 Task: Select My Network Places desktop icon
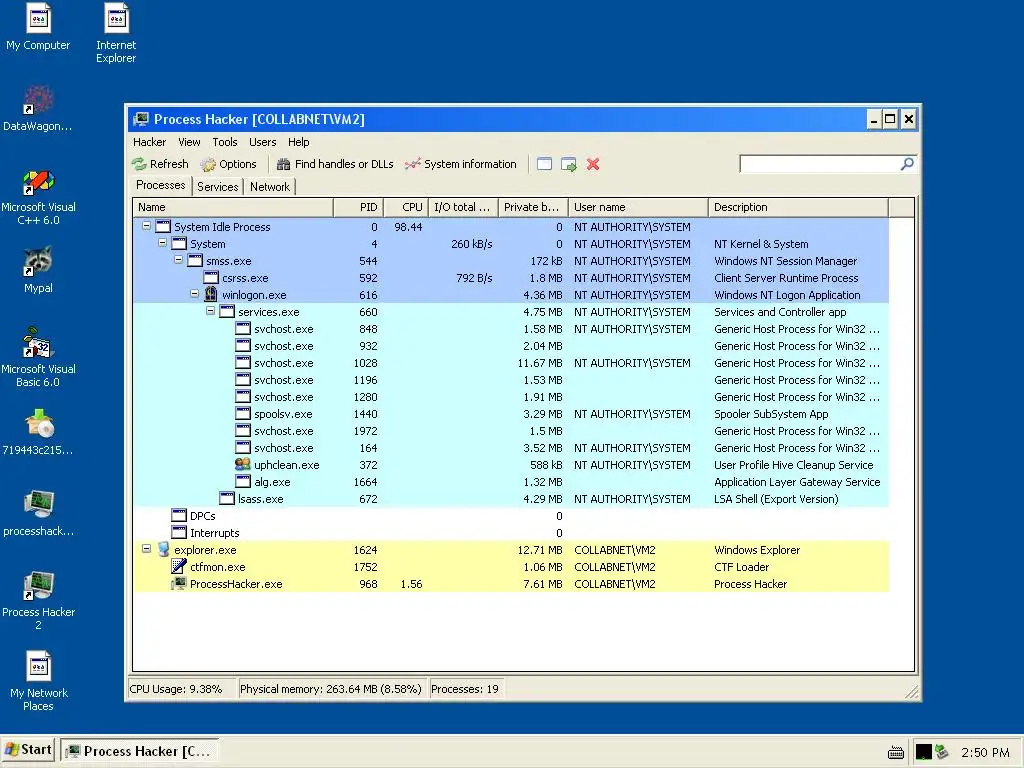pos(38,680)
